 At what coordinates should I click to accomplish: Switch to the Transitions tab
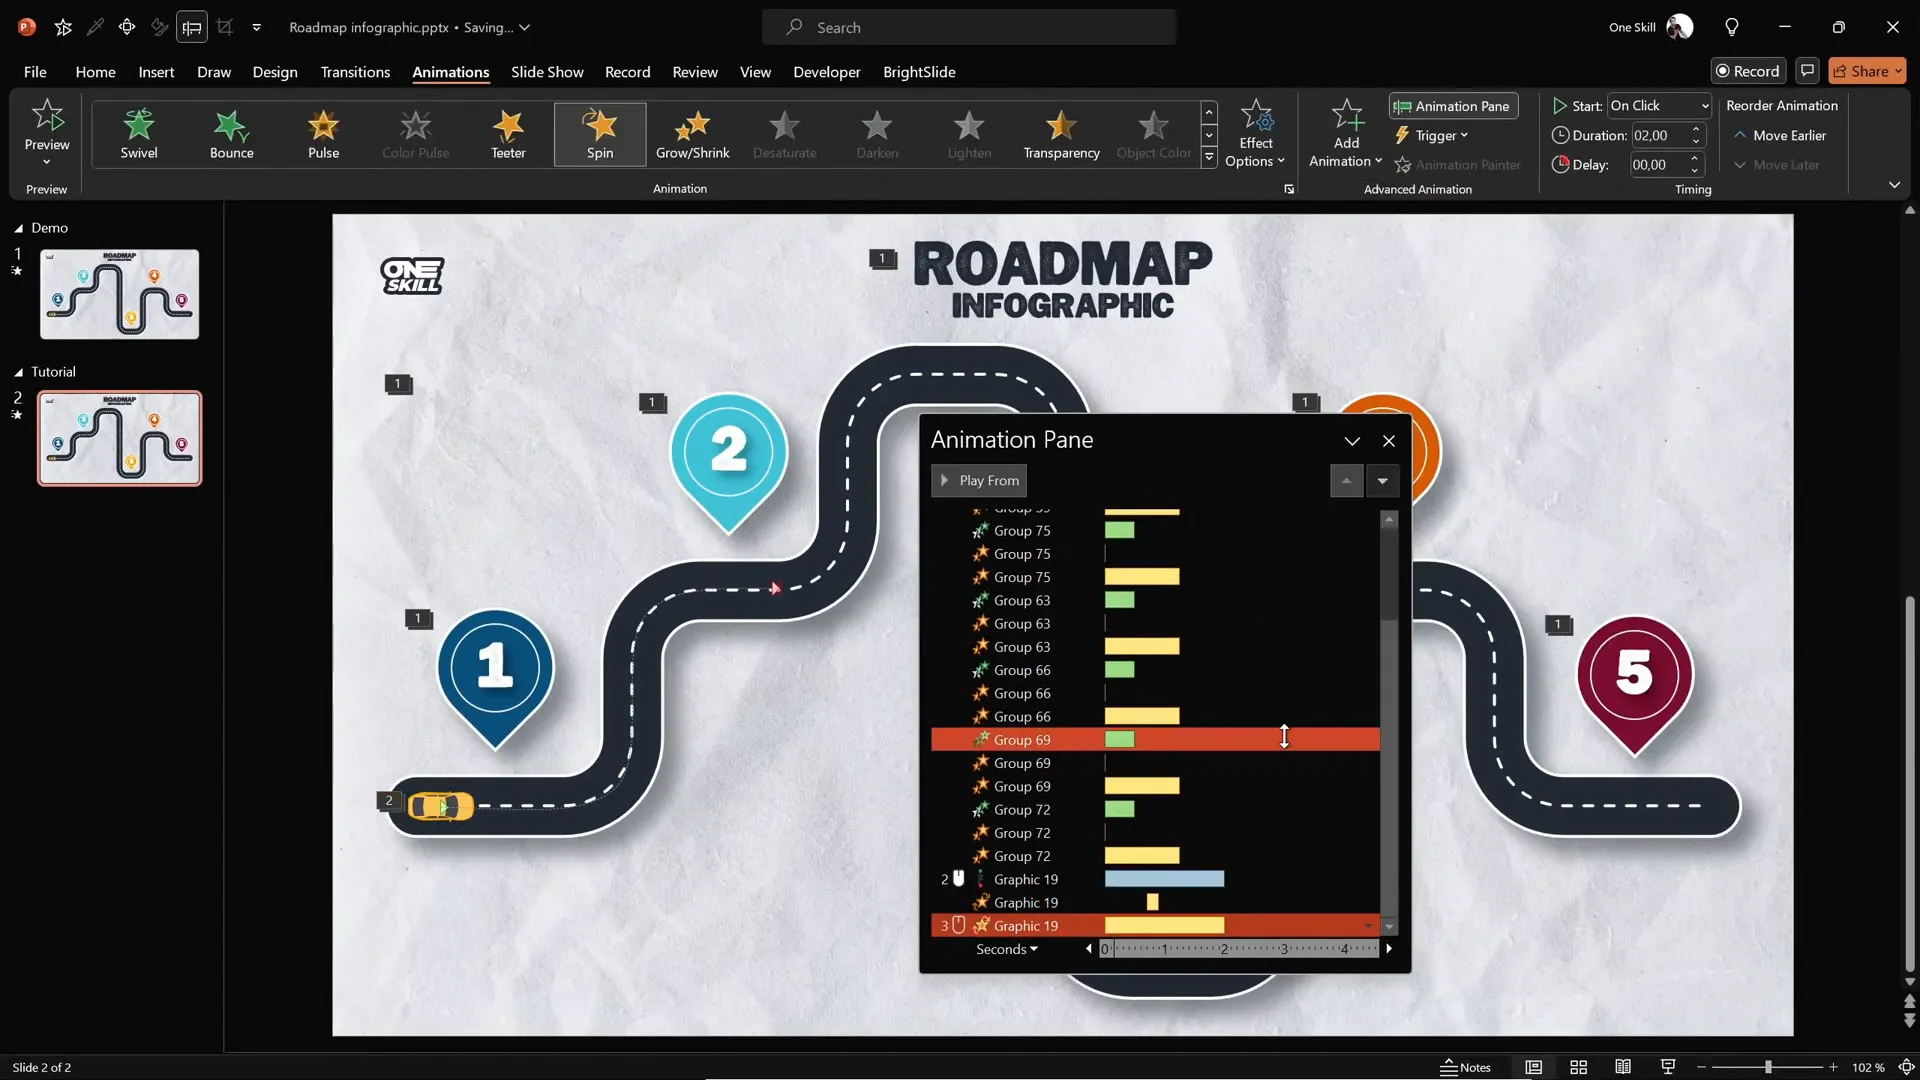click(355, 72)
